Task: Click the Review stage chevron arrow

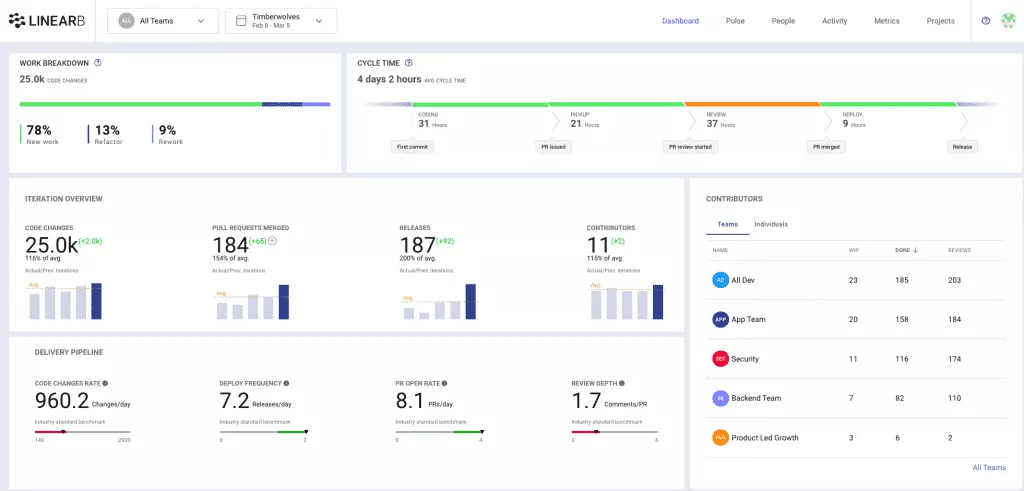Action: pyautogui.click(x=828, y=121)
